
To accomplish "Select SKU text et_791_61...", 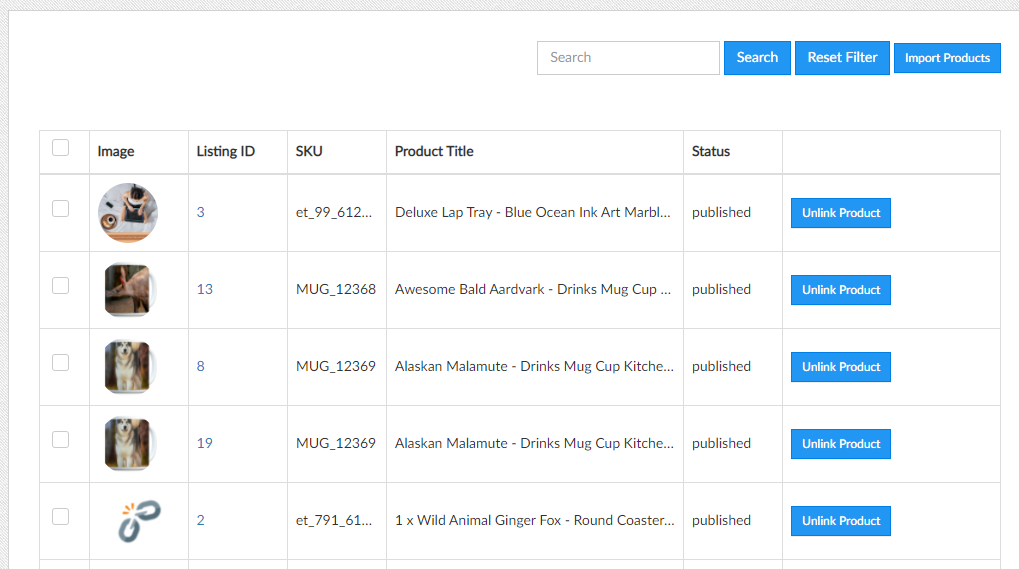I will (334, 520).
